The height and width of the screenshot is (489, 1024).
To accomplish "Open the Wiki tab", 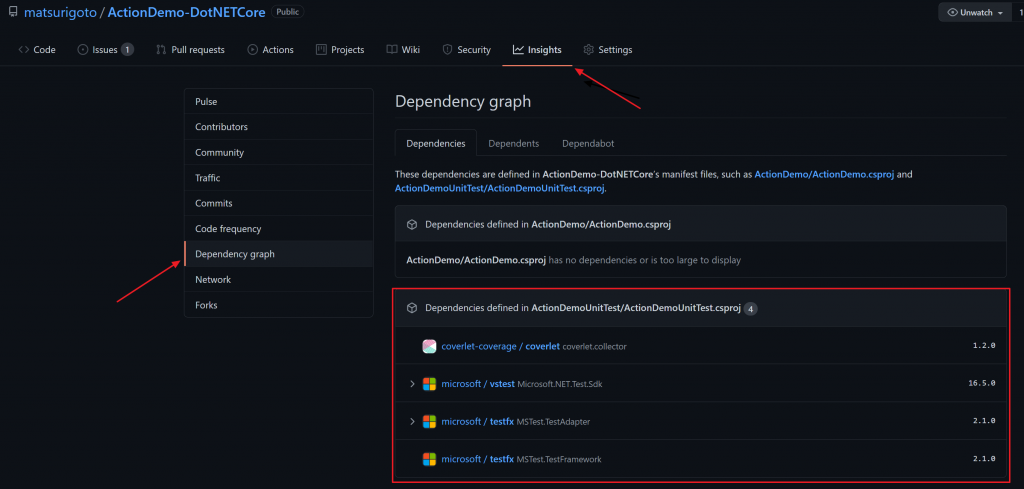I will 403,50.
